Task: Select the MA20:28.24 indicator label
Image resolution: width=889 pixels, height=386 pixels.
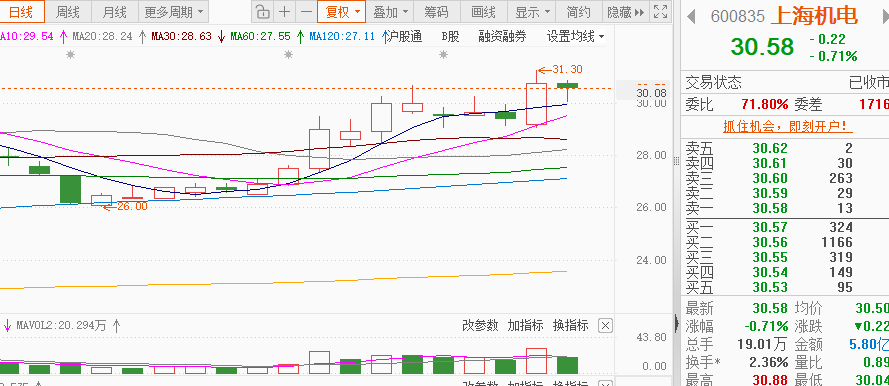Action: point(102,37)
